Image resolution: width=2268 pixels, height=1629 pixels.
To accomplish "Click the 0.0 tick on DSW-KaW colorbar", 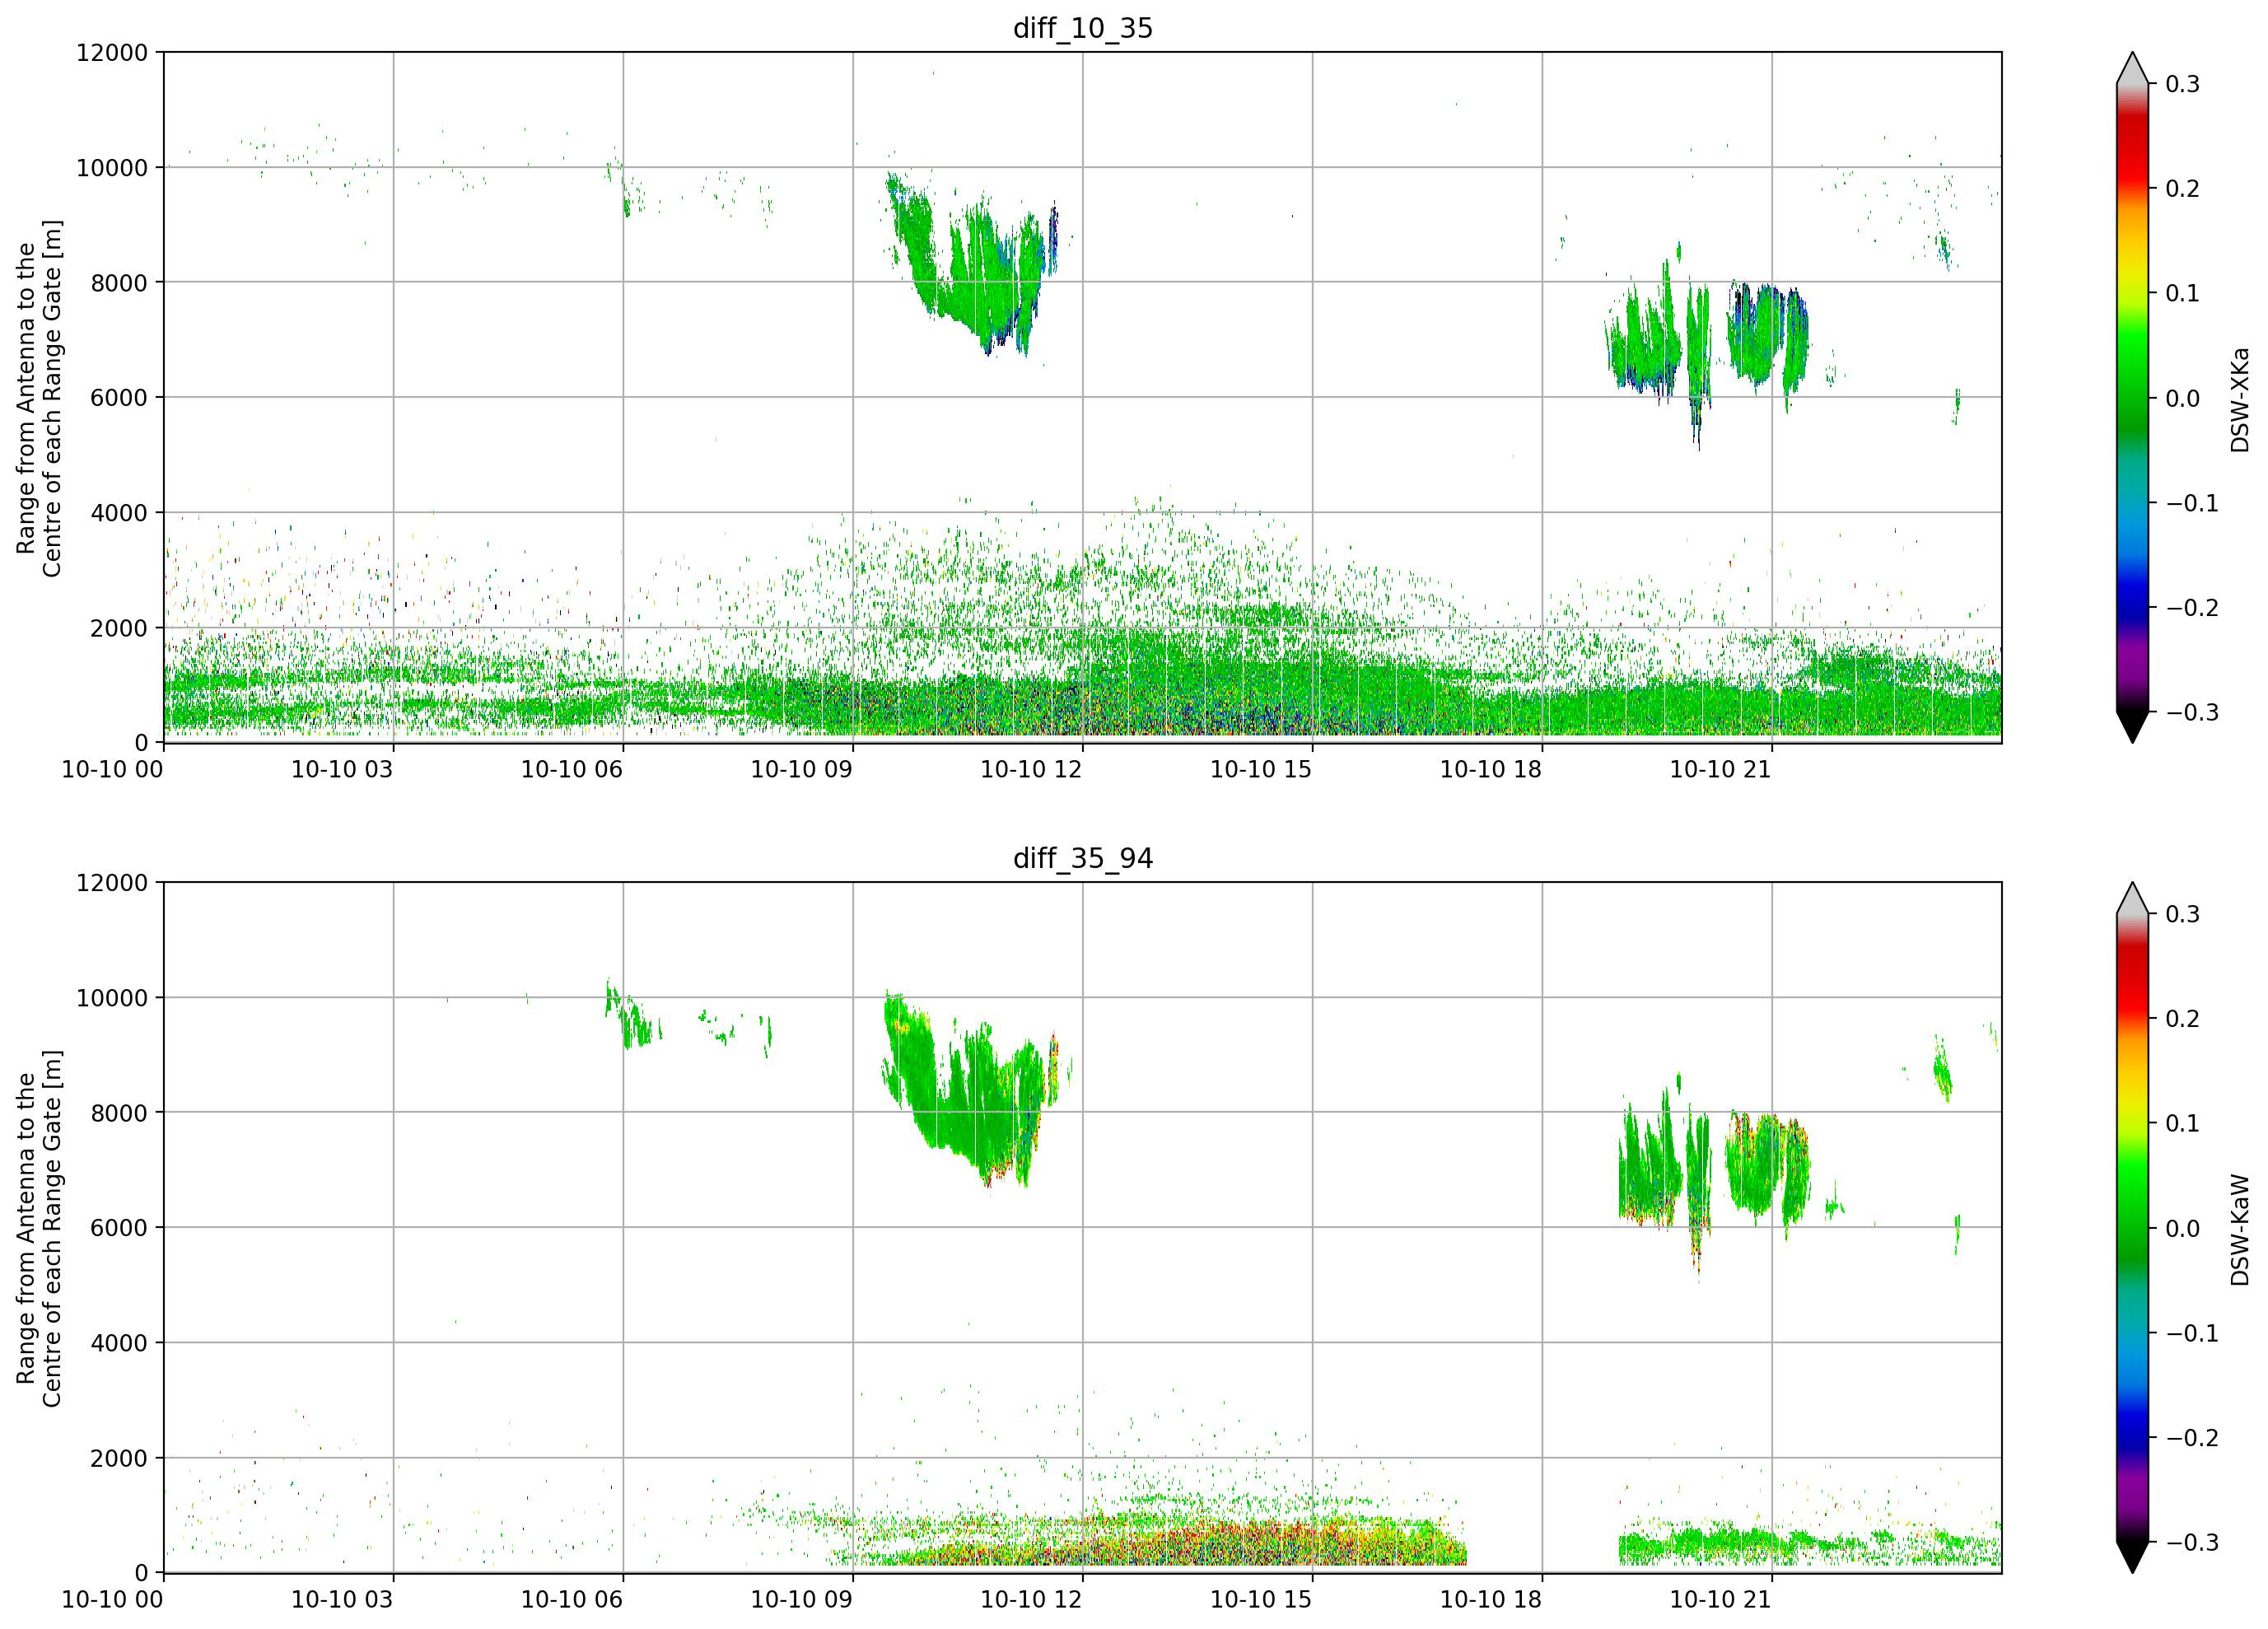I will [2183, 1228].
